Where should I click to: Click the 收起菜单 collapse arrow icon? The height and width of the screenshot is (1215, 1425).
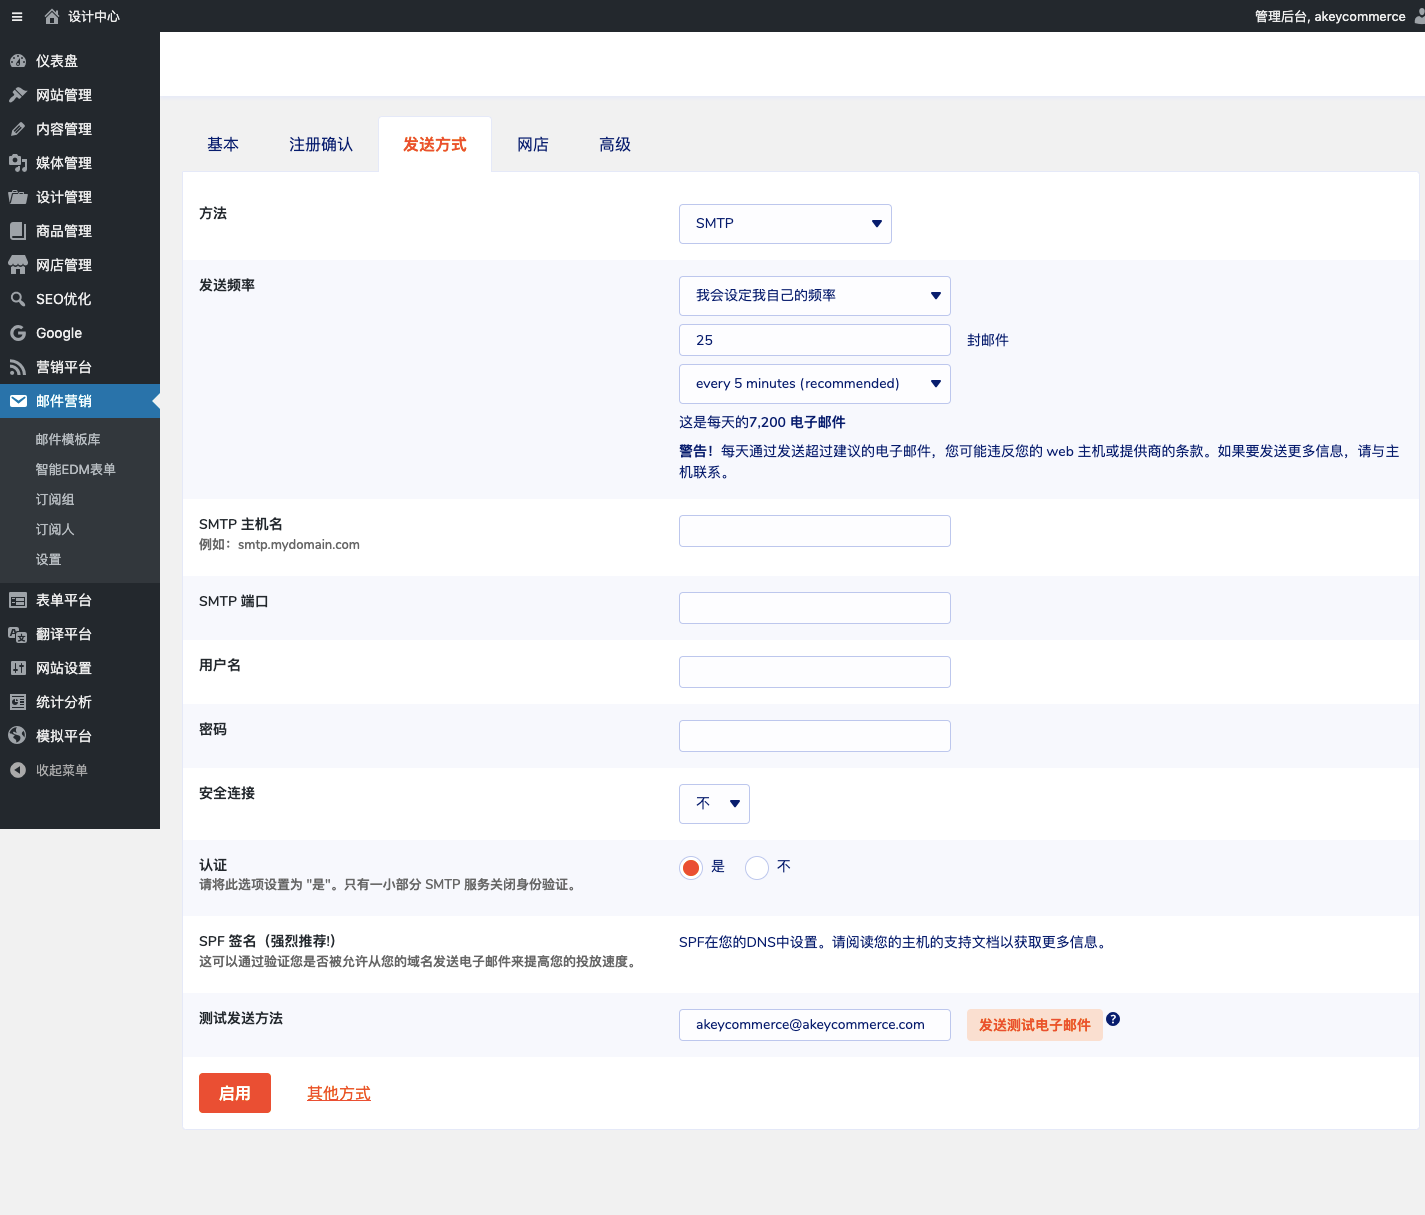18,770
